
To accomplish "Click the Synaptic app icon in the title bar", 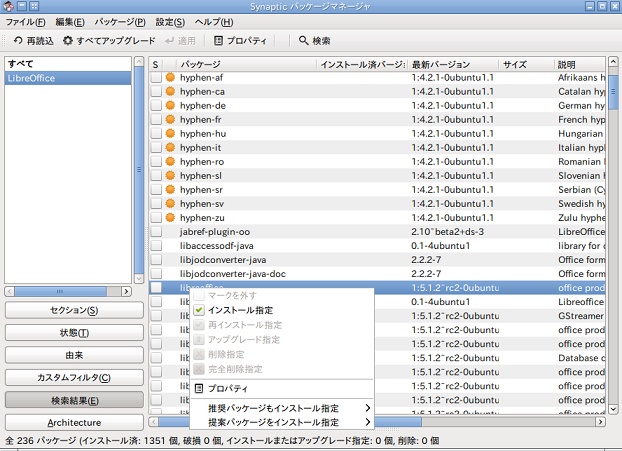I will (8, 6).
